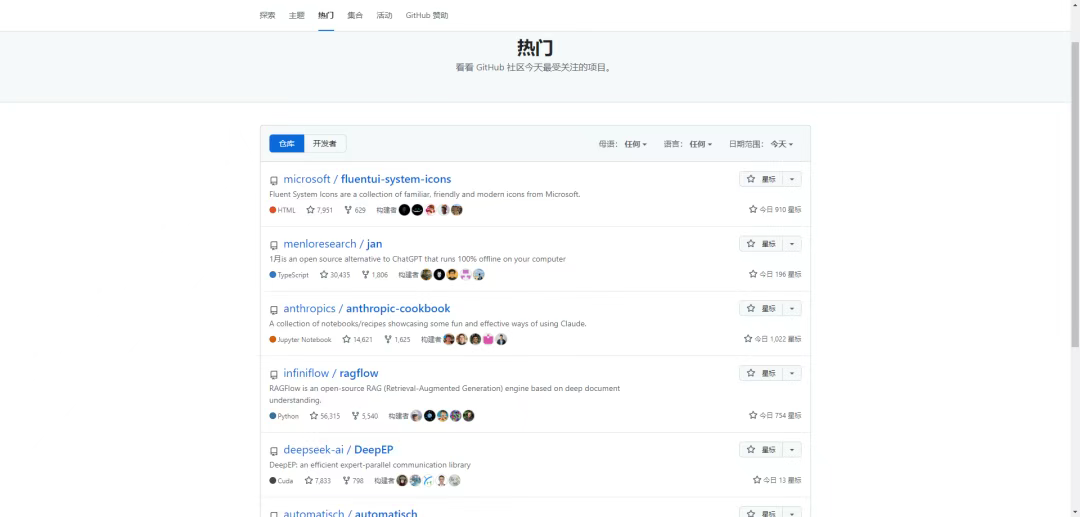The image size is (1080, 517).
Task: Click last contributor avatar of fluentui-system-icons
Action: (x=457, y=210)
